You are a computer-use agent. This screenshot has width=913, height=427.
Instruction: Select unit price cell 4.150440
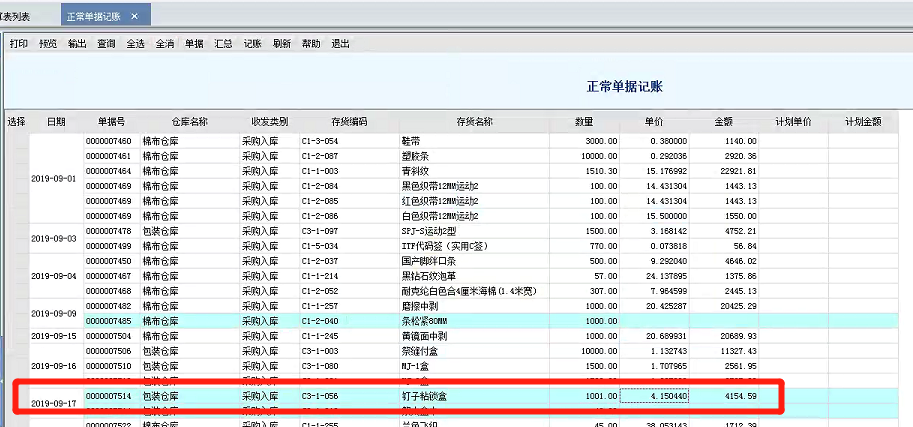[654, 396]
